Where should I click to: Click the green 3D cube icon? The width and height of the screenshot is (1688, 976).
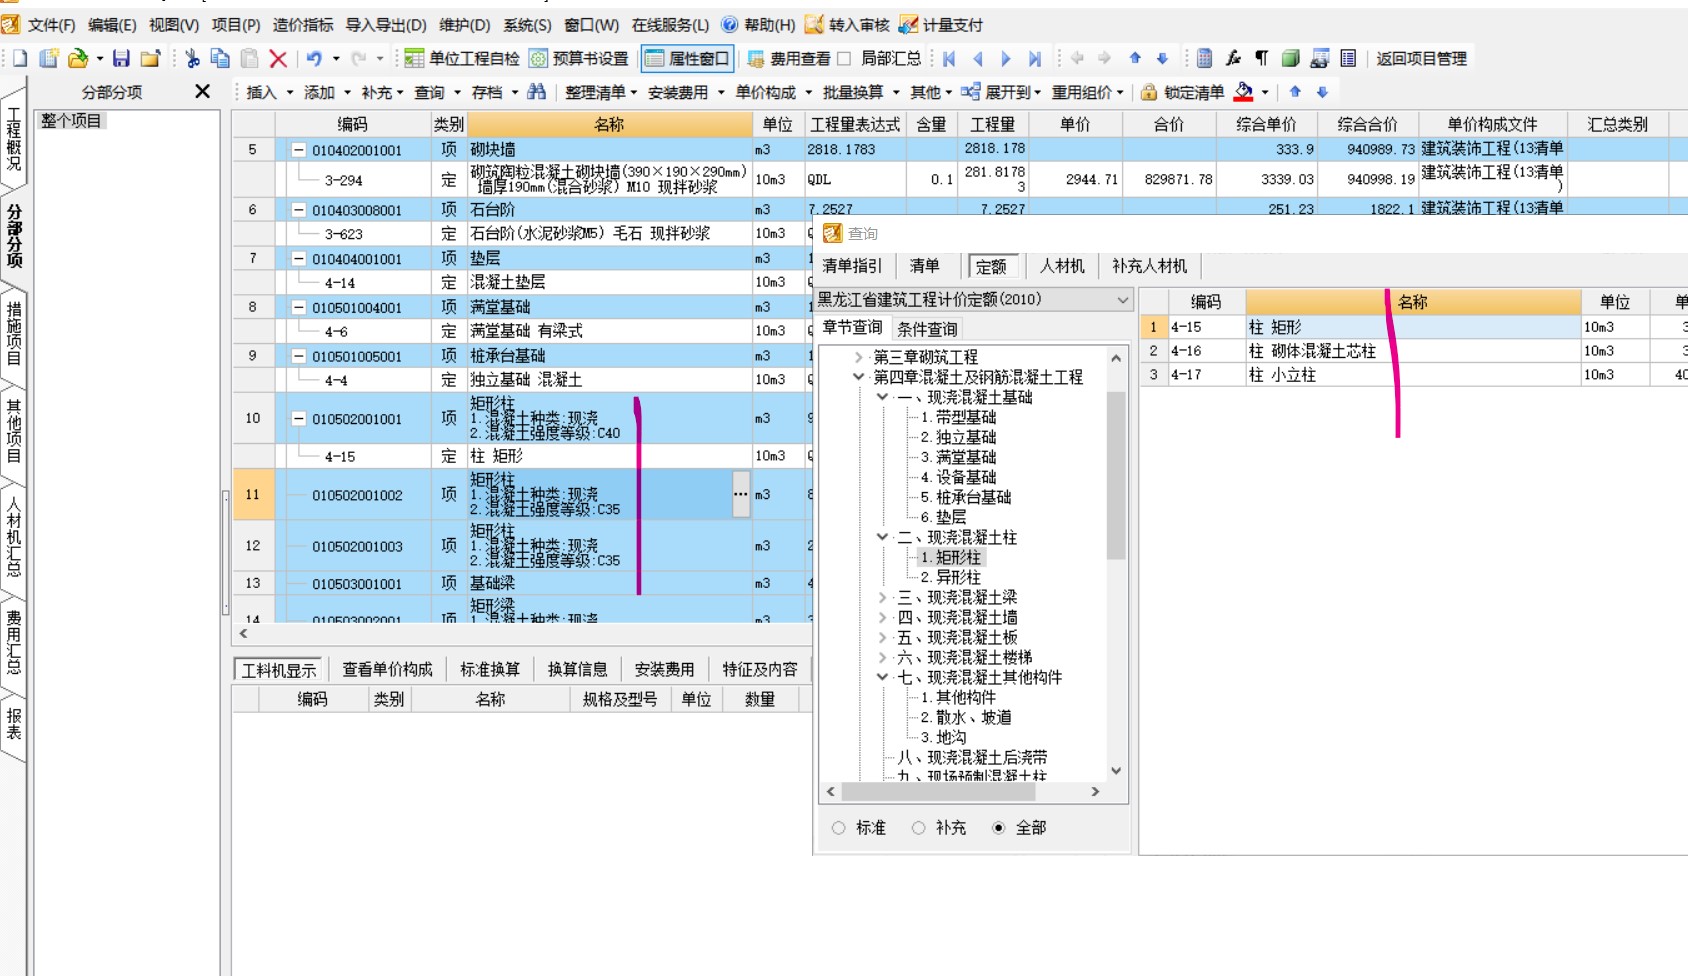(x=1291, y=59)
